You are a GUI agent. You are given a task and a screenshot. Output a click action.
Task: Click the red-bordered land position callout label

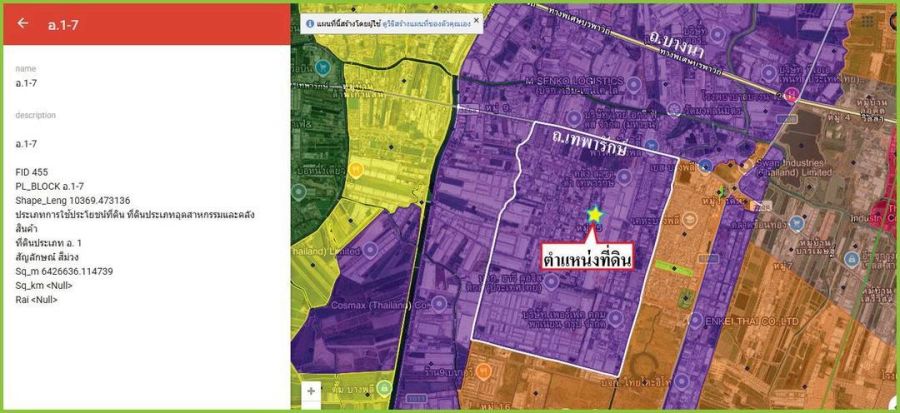click(x=588, y=257)
